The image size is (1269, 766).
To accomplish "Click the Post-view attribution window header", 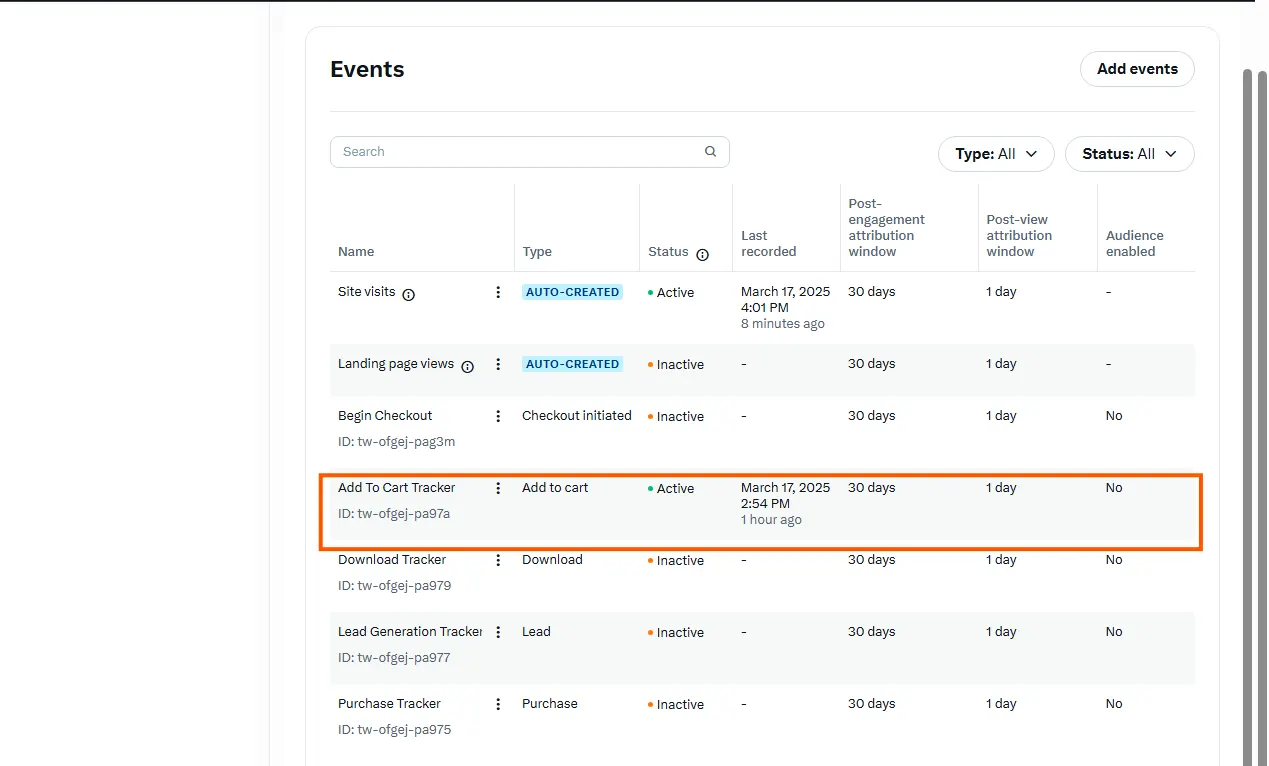I will click(1019, 236).
